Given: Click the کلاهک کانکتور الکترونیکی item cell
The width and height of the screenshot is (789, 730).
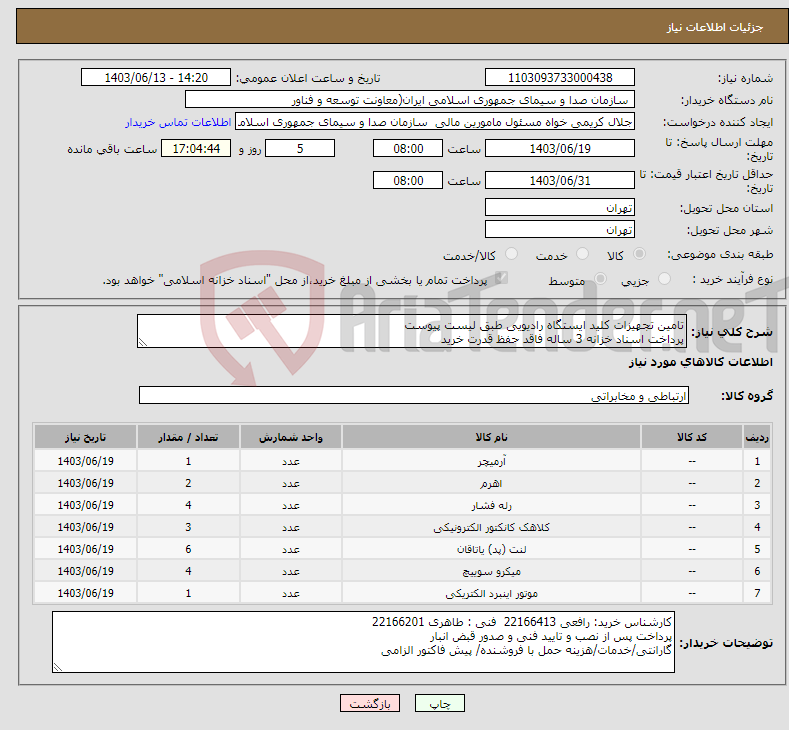Looking at the screenshot, I should coord(491,527).
